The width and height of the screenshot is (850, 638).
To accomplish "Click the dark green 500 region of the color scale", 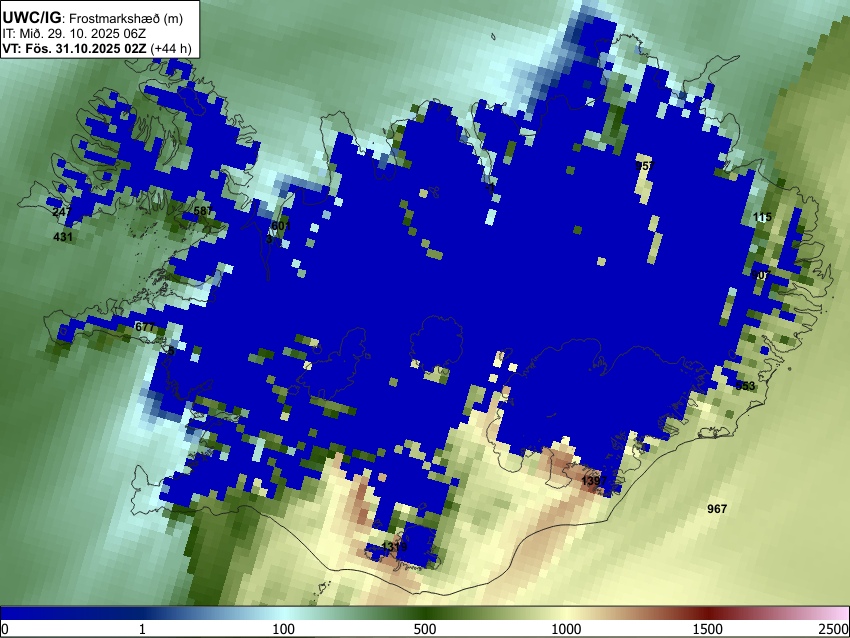I will coord(425,614).
